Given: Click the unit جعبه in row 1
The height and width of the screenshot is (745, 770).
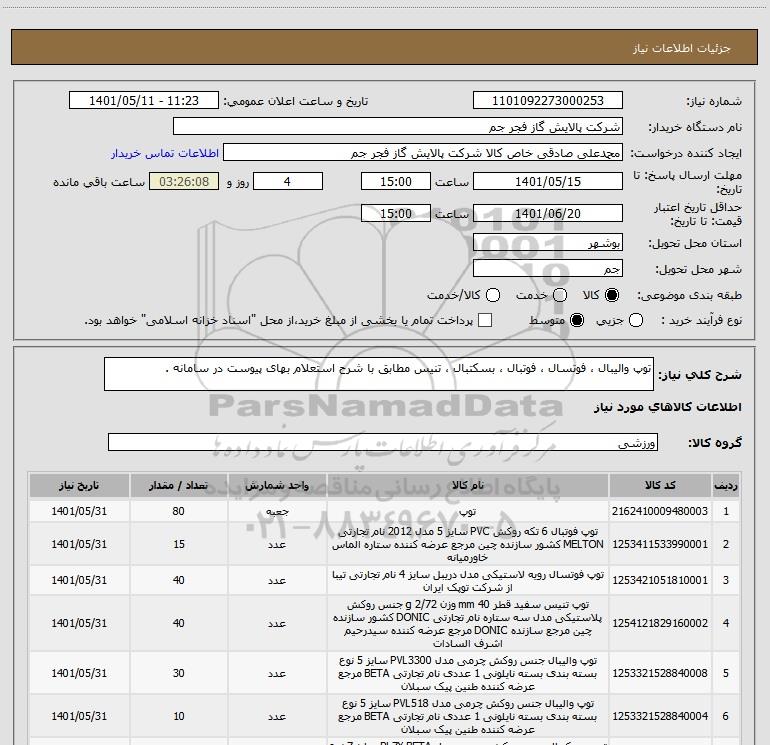Looking at the screenshot, I should [277, 511].
